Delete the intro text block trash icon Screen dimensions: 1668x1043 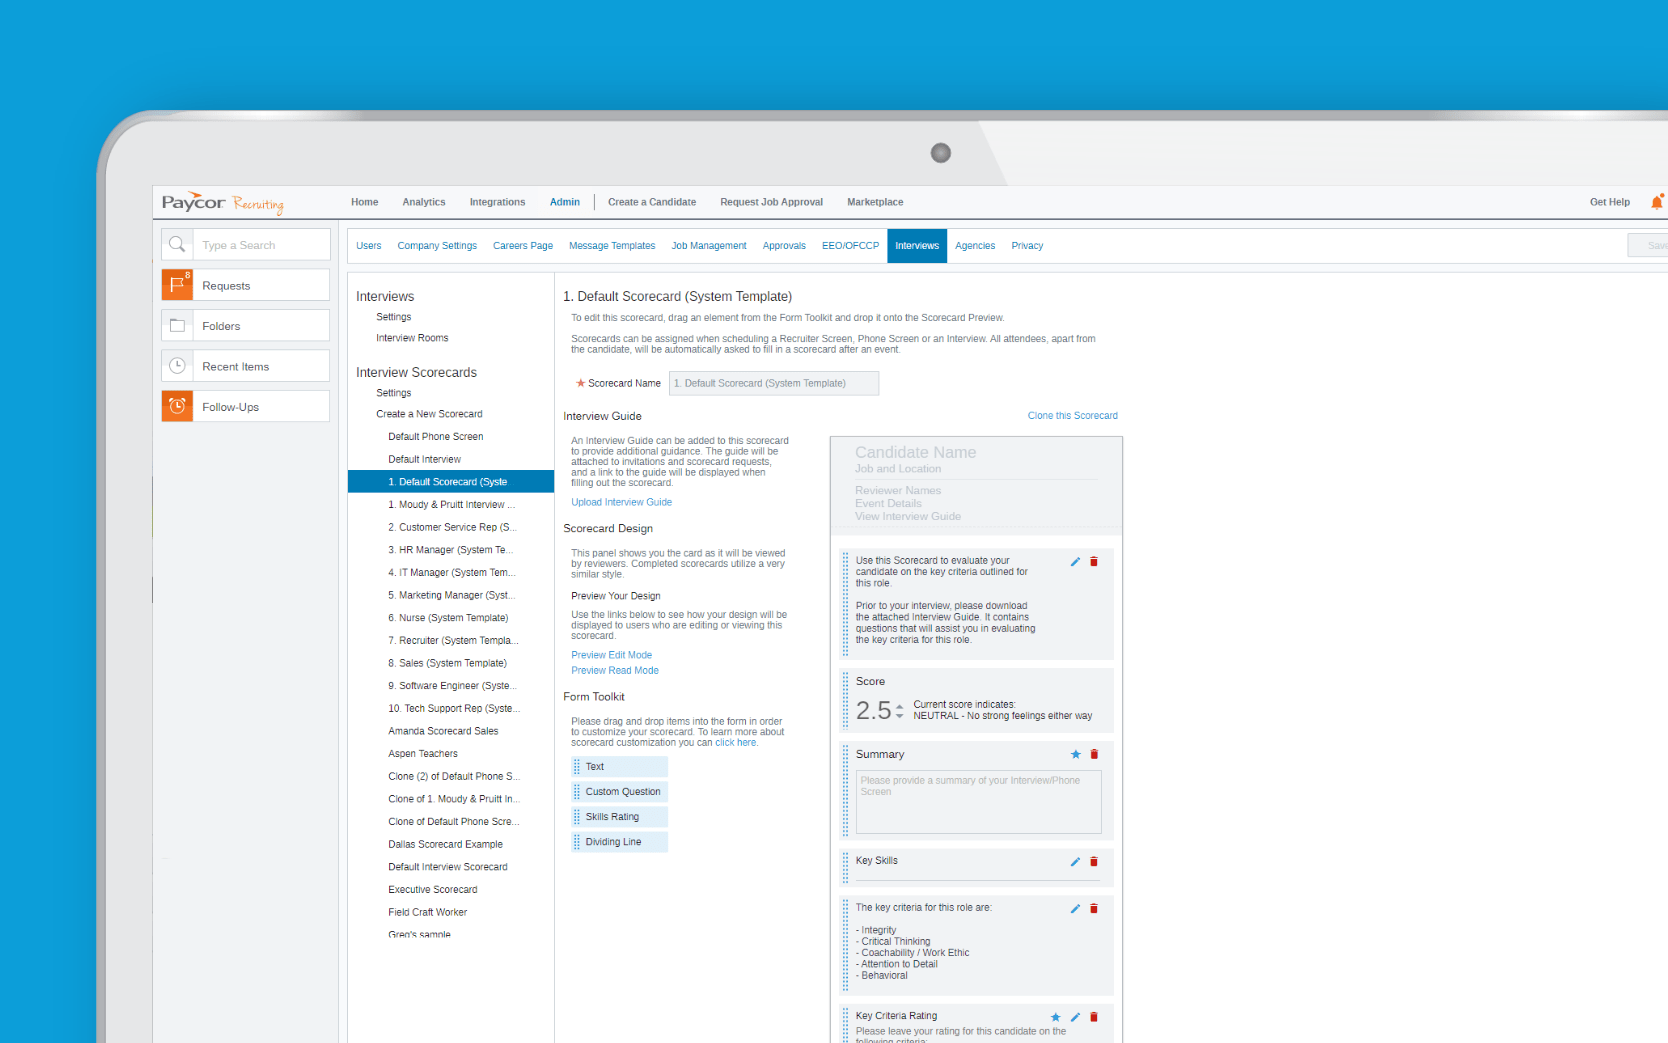(x=1094, y=562)
